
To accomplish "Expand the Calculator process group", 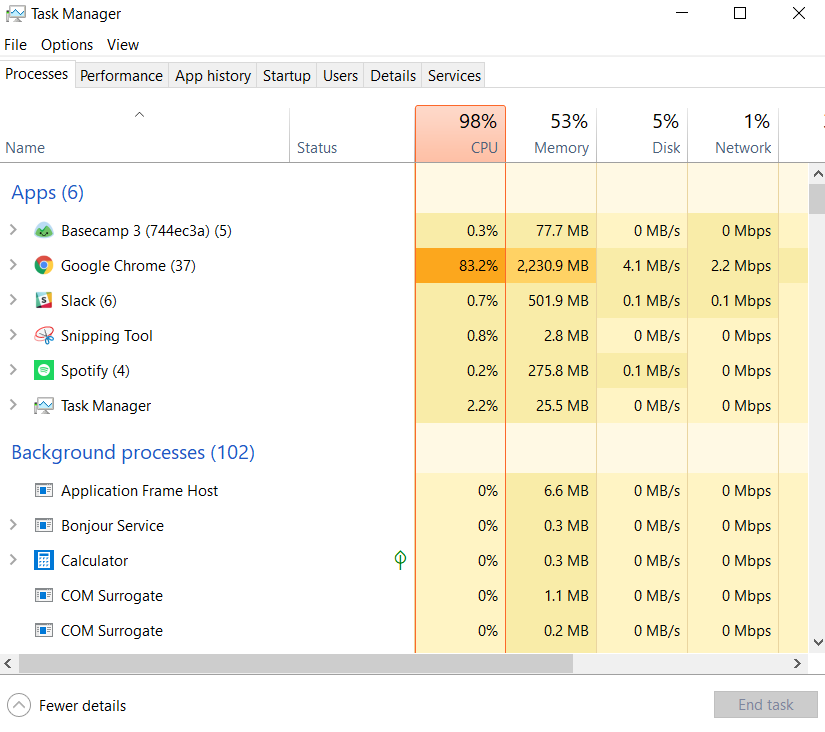I will [x=13, y=560].
